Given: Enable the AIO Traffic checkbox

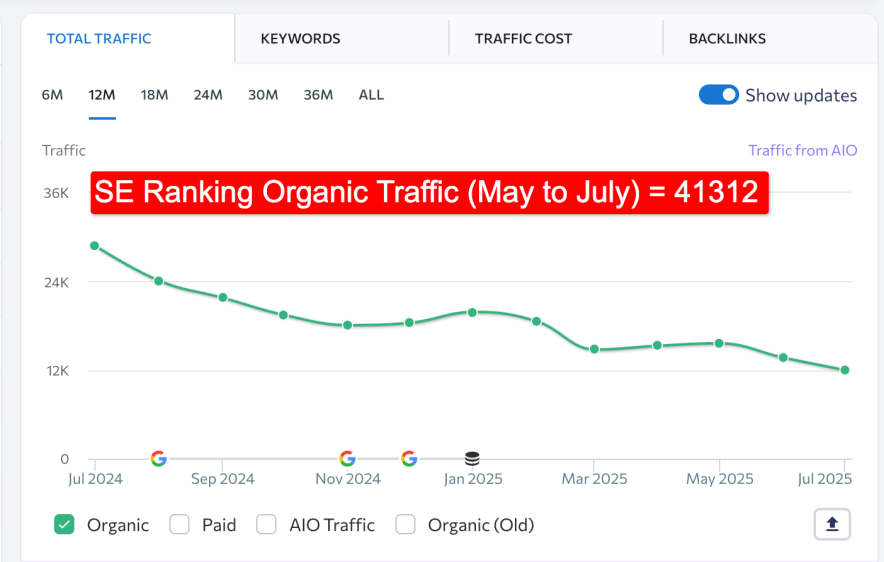Looking at the screenshot, I should [266, 524].
